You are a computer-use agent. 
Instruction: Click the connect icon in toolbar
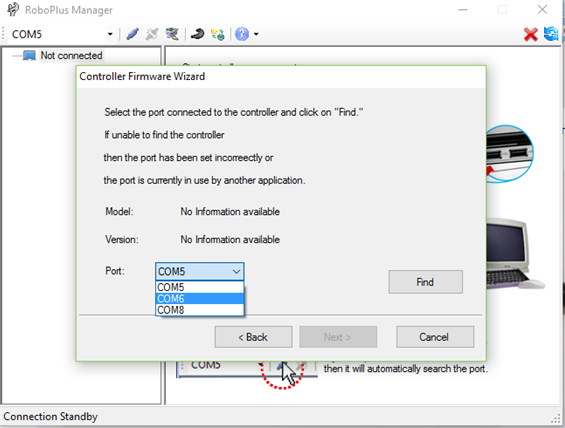pyautogui.click(x=133, y=34)
